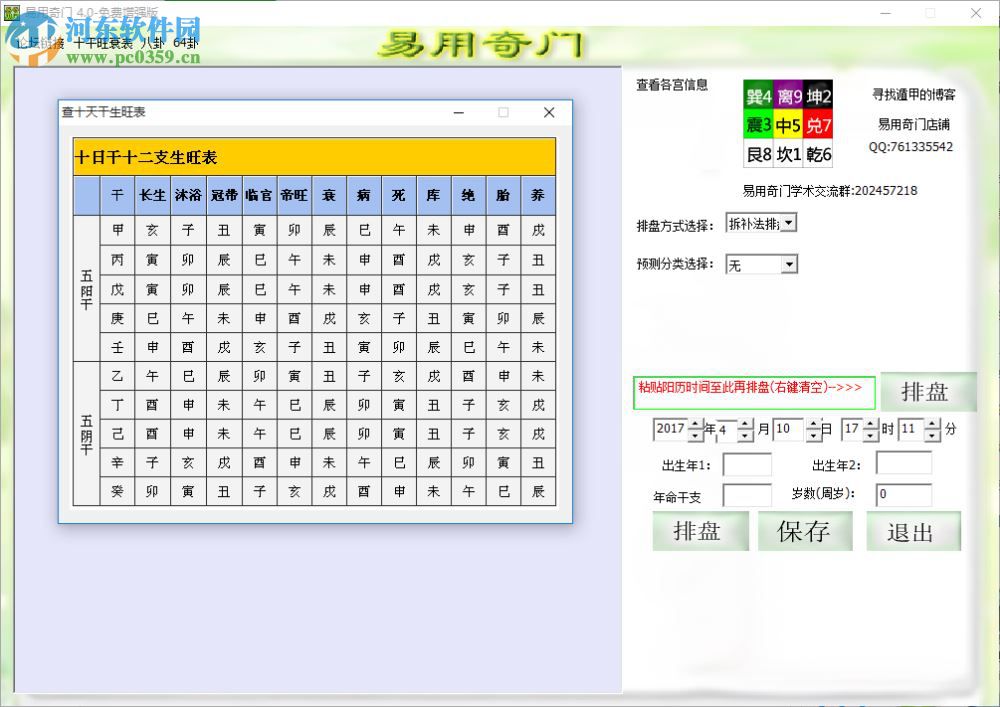Increment the 2017 year spinner up arrow
This screenshot has width=1000, height=707.
click(694, 424)
